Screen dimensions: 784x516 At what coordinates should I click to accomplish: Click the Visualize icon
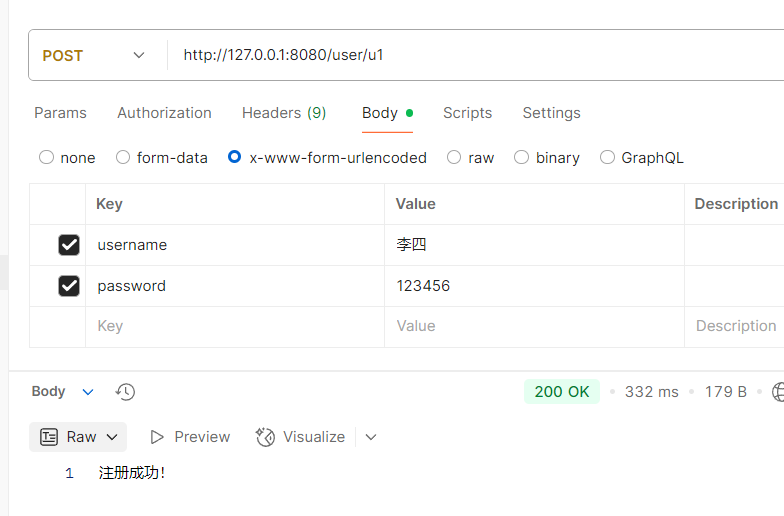point(265,437)
